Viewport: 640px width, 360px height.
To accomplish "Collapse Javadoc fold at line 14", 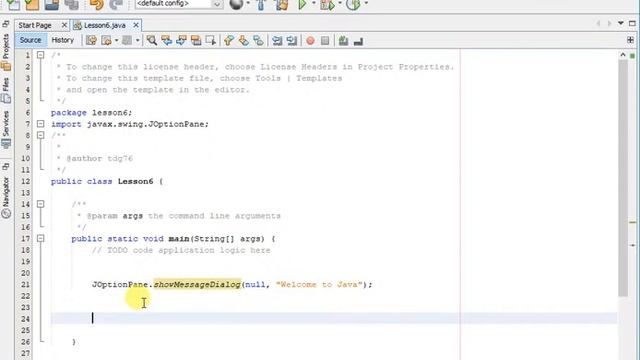I will (x=40, y=204).
